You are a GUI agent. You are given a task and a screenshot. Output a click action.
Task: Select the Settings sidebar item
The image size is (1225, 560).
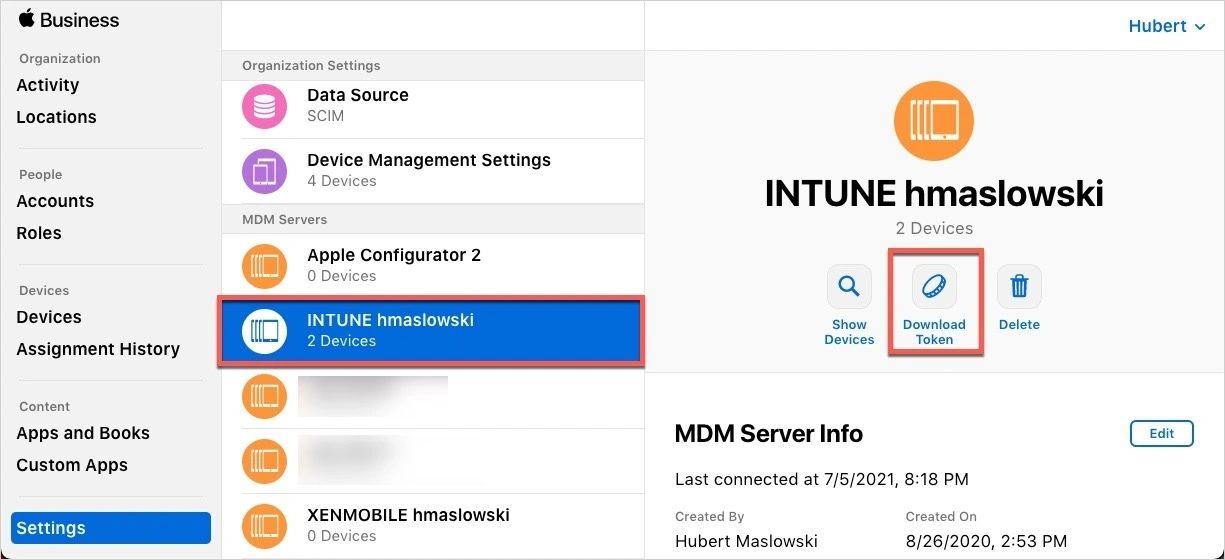(x=111, y=528)
